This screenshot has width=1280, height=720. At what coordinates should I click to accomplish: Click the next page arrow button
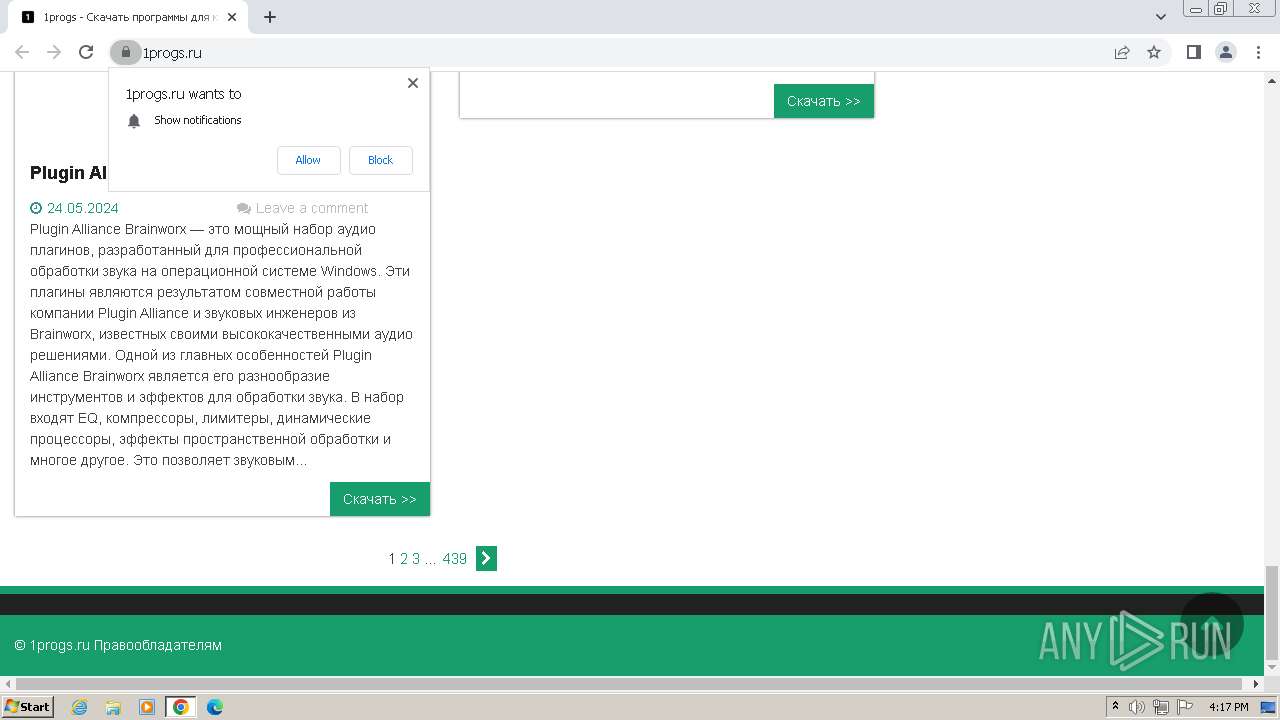pos(486,559)
